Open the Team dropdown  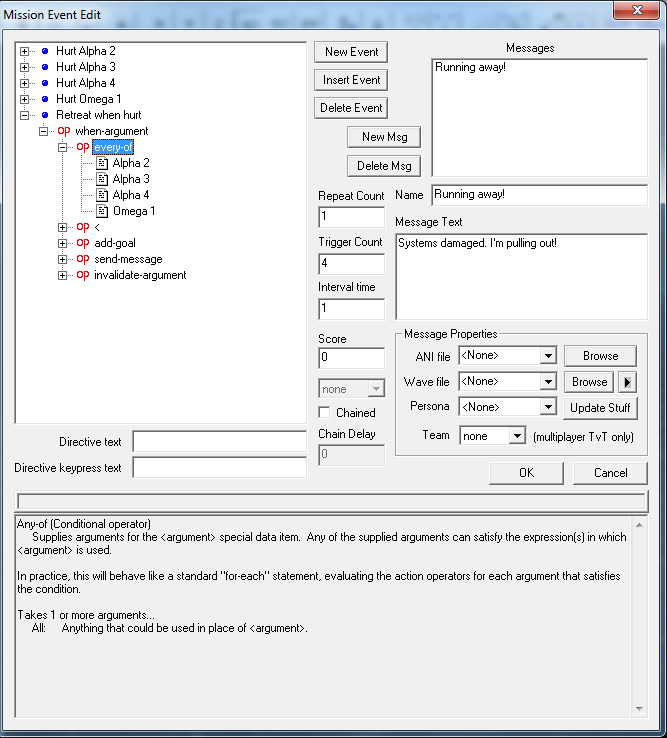click(516, 437)
